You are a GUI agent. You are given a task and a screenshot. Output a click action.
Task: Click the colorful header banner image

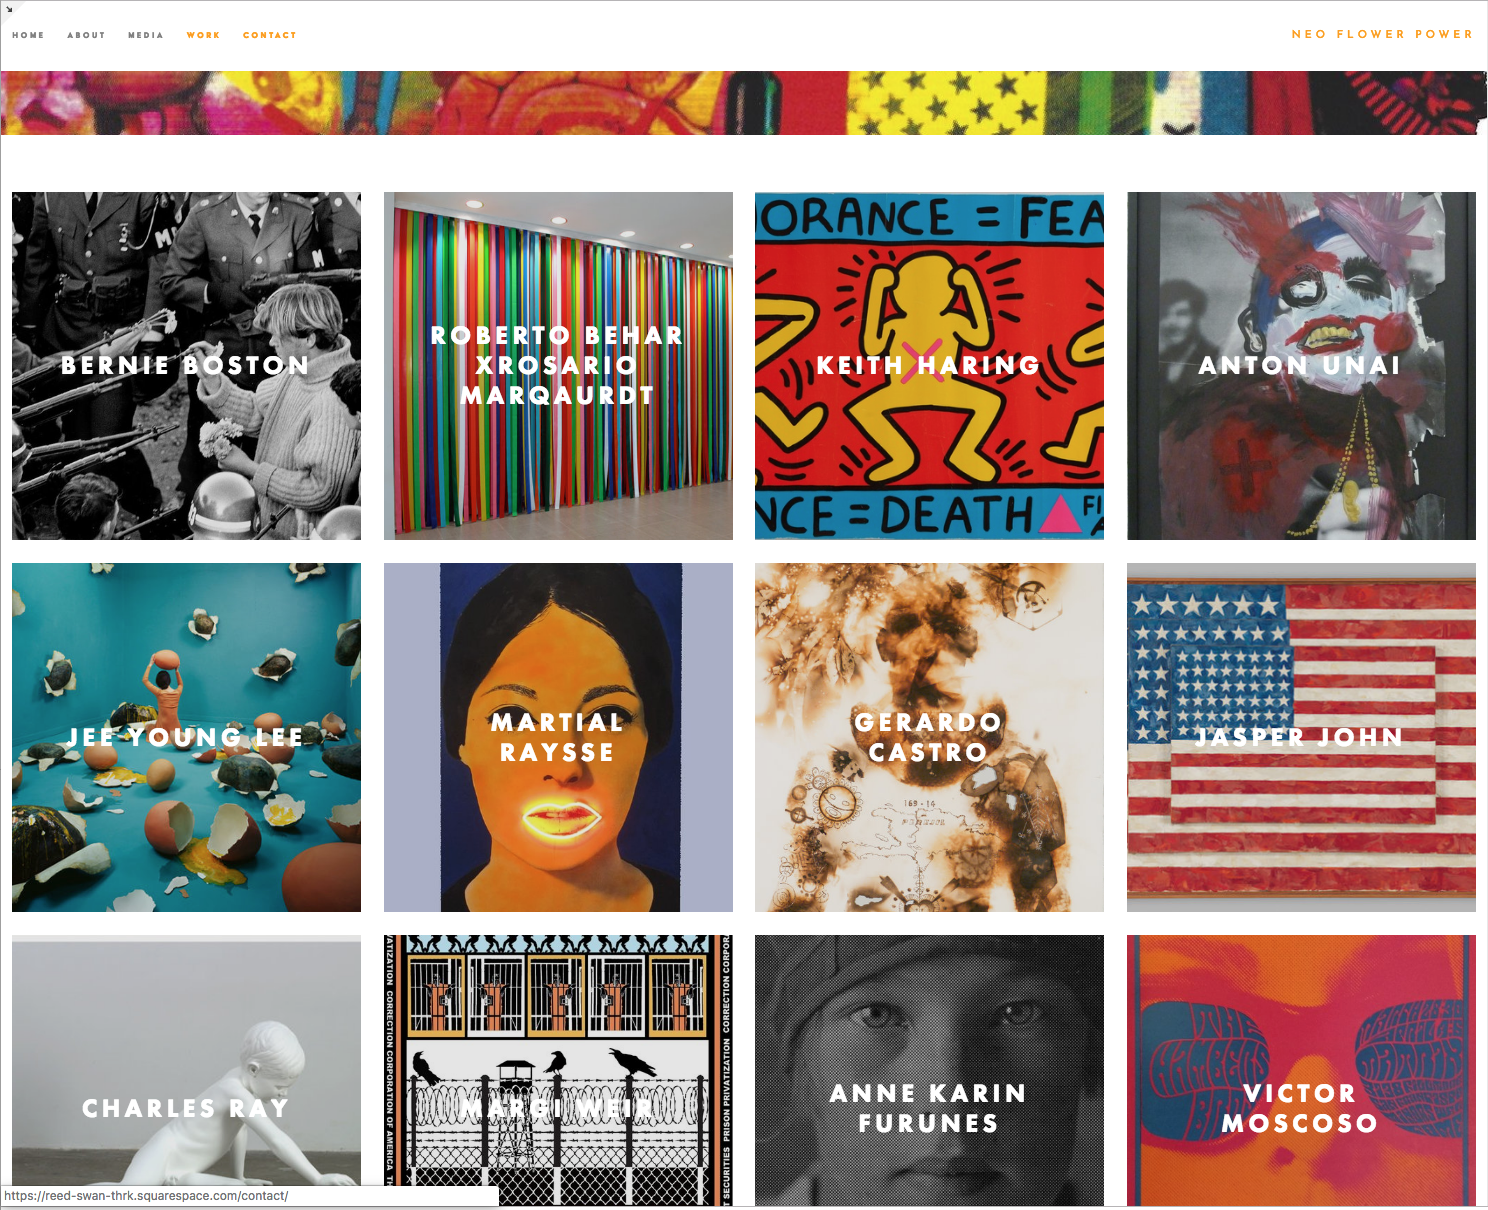(x=740, y=103)
